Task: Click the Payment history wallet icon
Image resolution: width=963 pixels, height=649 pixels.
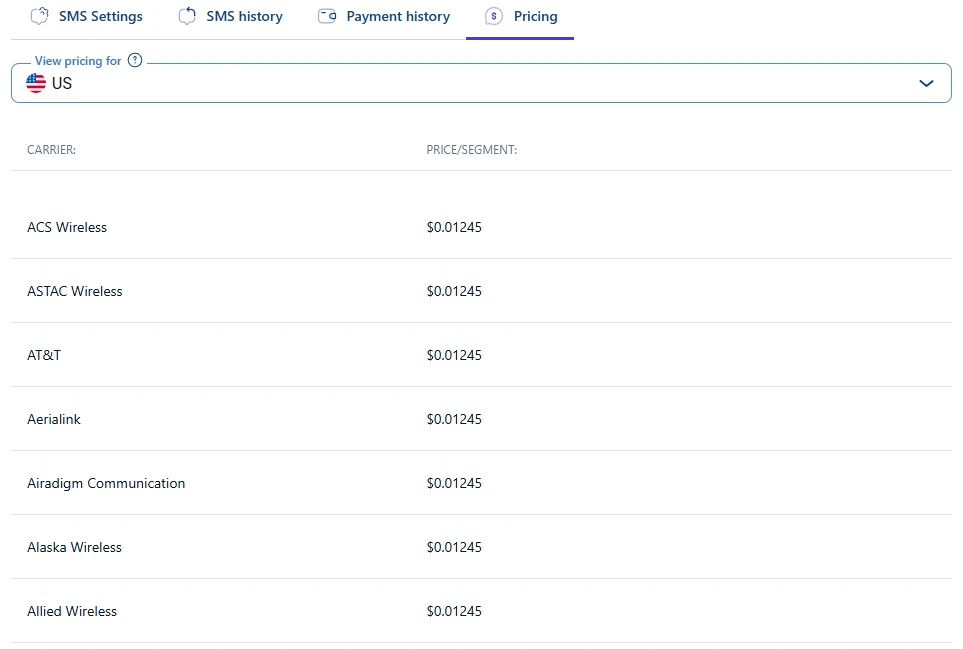Action: (327, 16)
